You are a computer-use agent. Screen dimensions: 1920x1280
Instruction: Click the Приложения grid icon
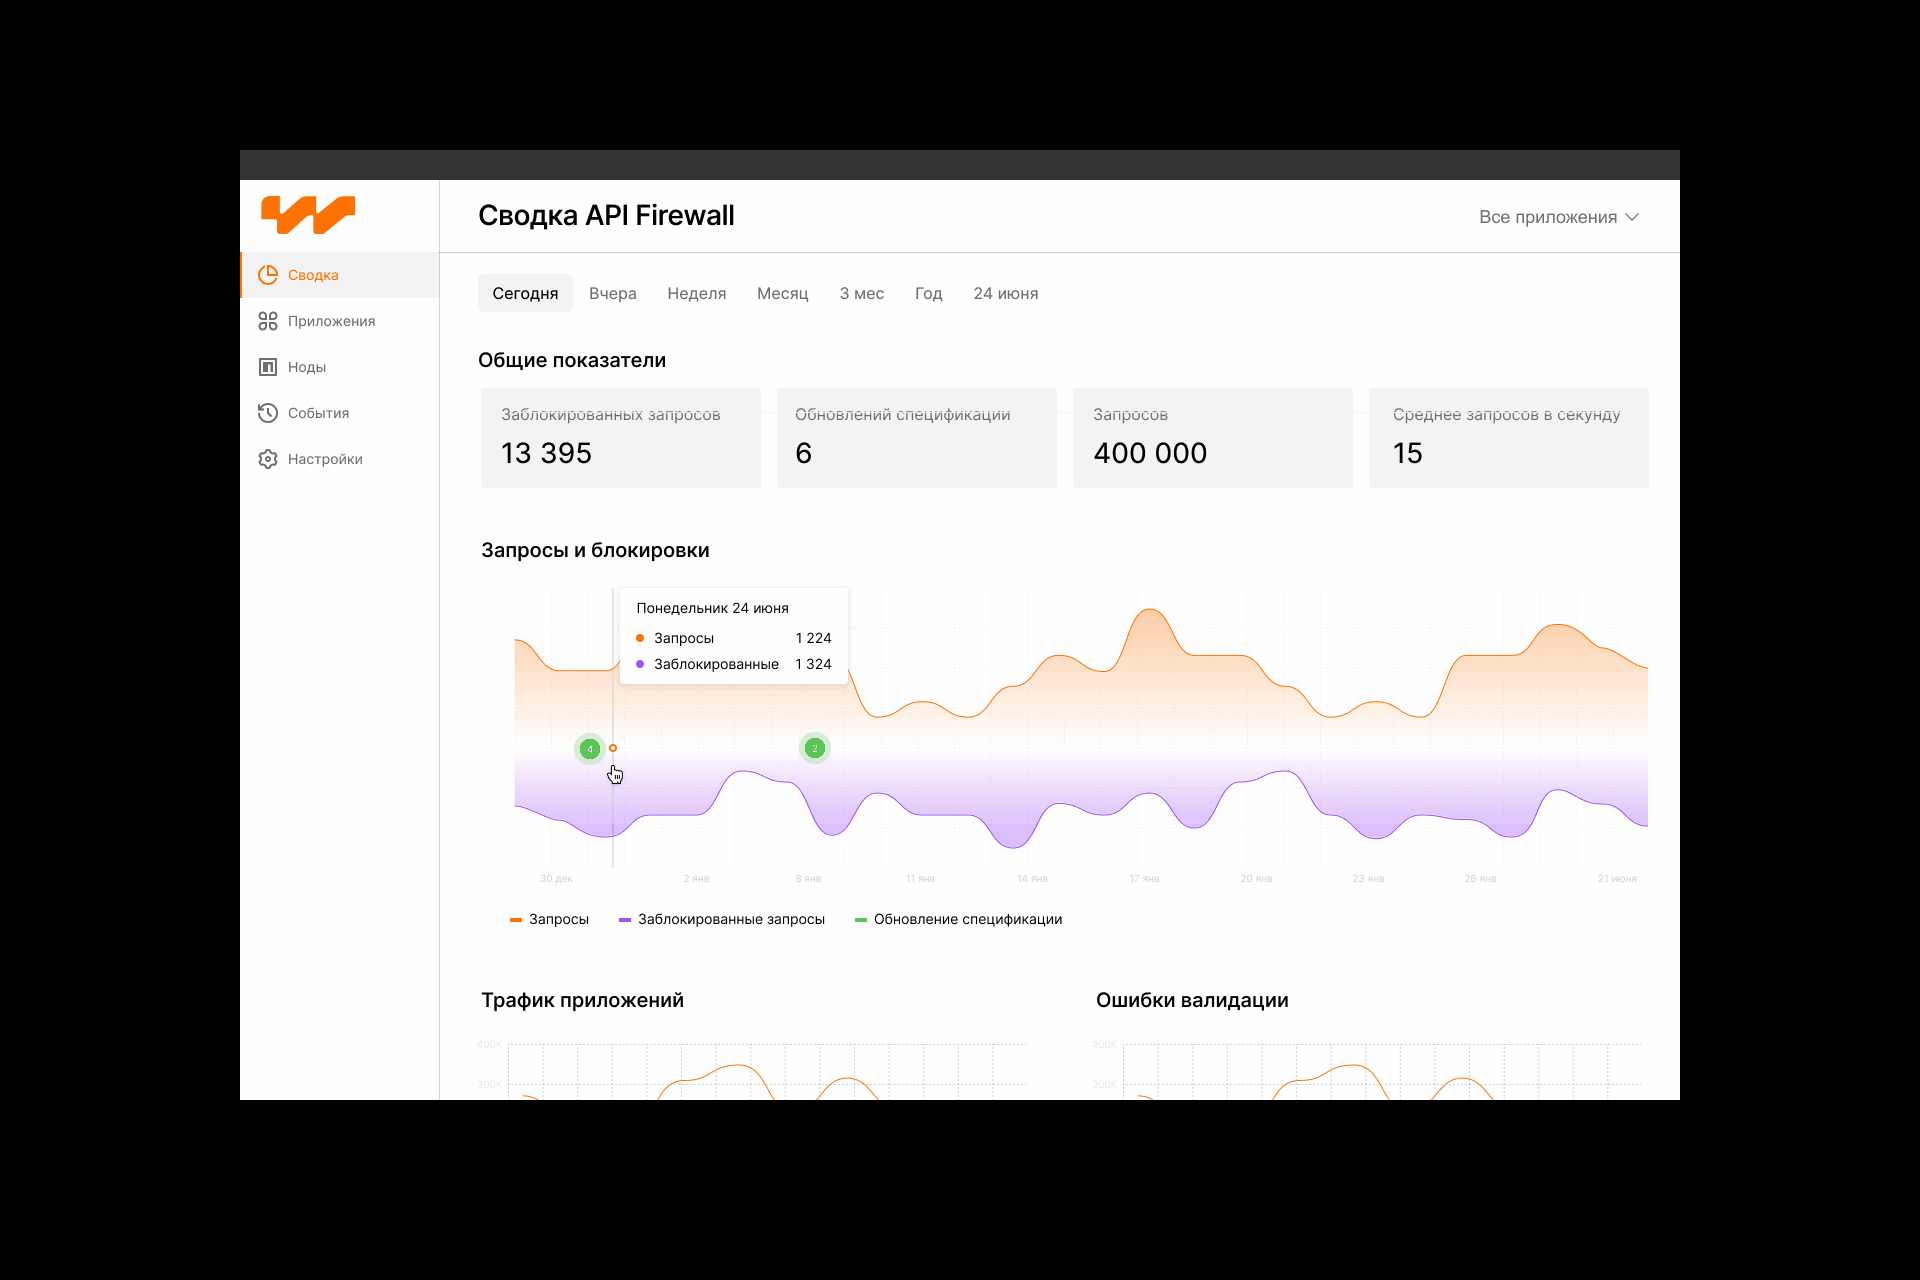click(268, 321)
